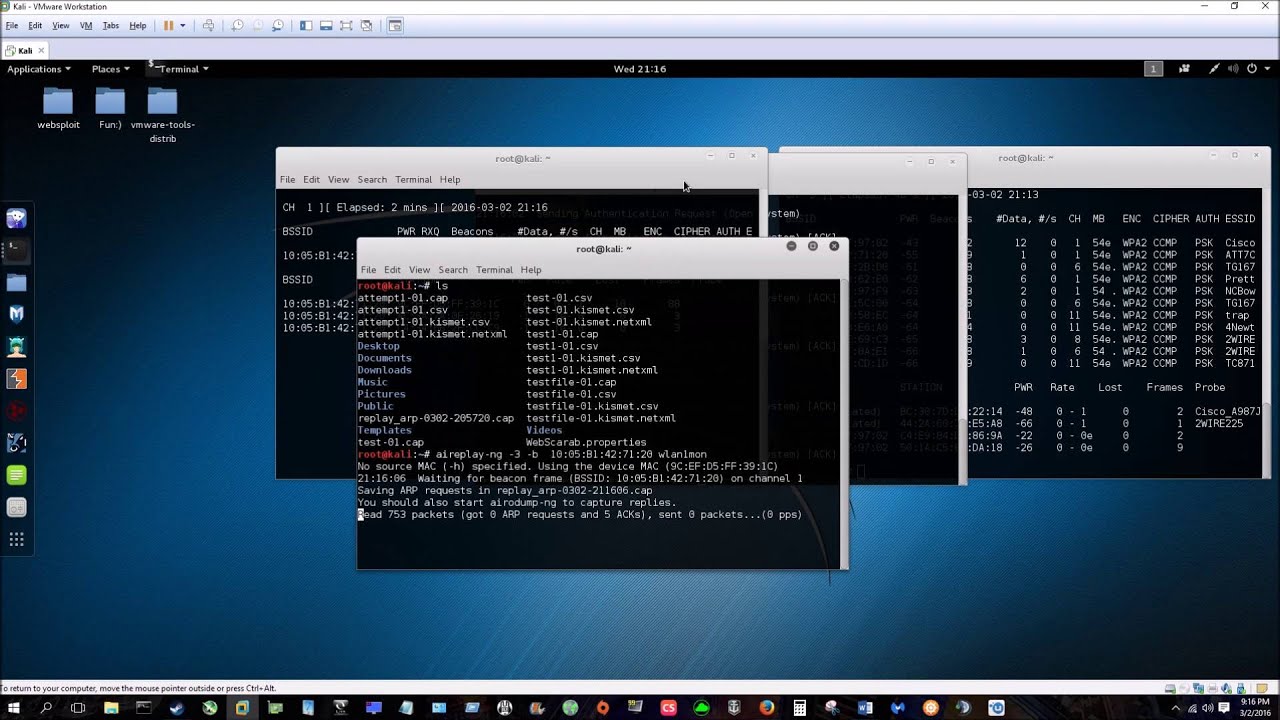Click the volume icon in Kali top bar
The width and height of the screenshot is (1280, 720).
point(1233,69)
